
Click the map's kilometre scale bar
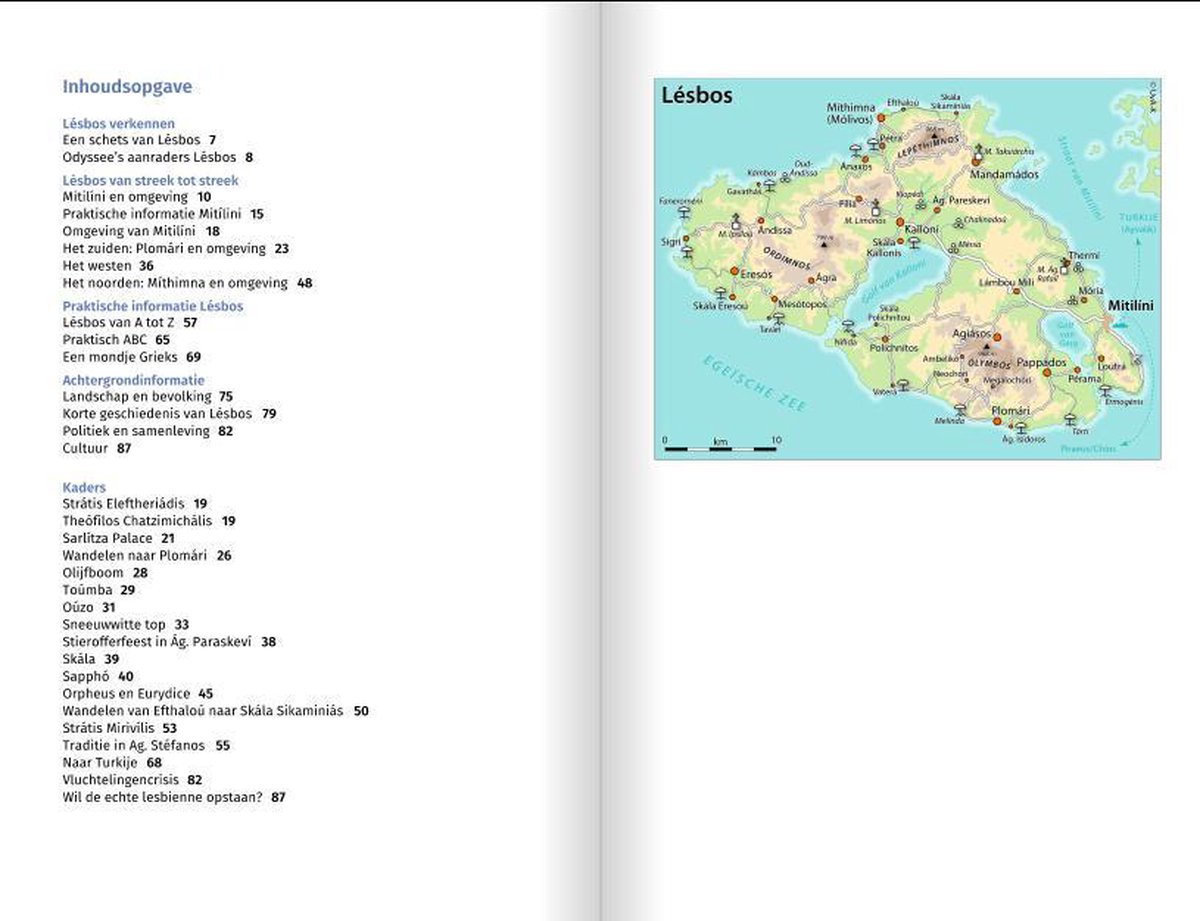(721, 449)
